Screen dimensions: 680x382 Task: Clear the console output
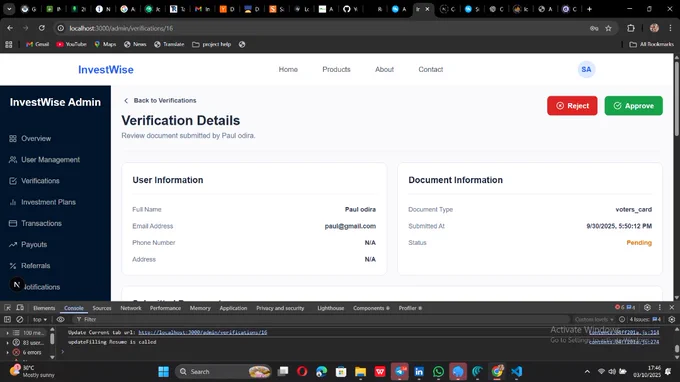pos(20,320)
